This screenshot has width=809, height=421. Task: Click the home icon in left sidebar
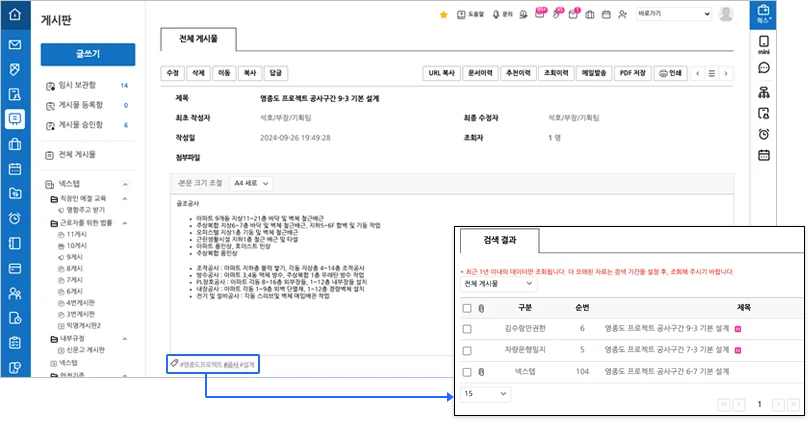tap(14, 15)
